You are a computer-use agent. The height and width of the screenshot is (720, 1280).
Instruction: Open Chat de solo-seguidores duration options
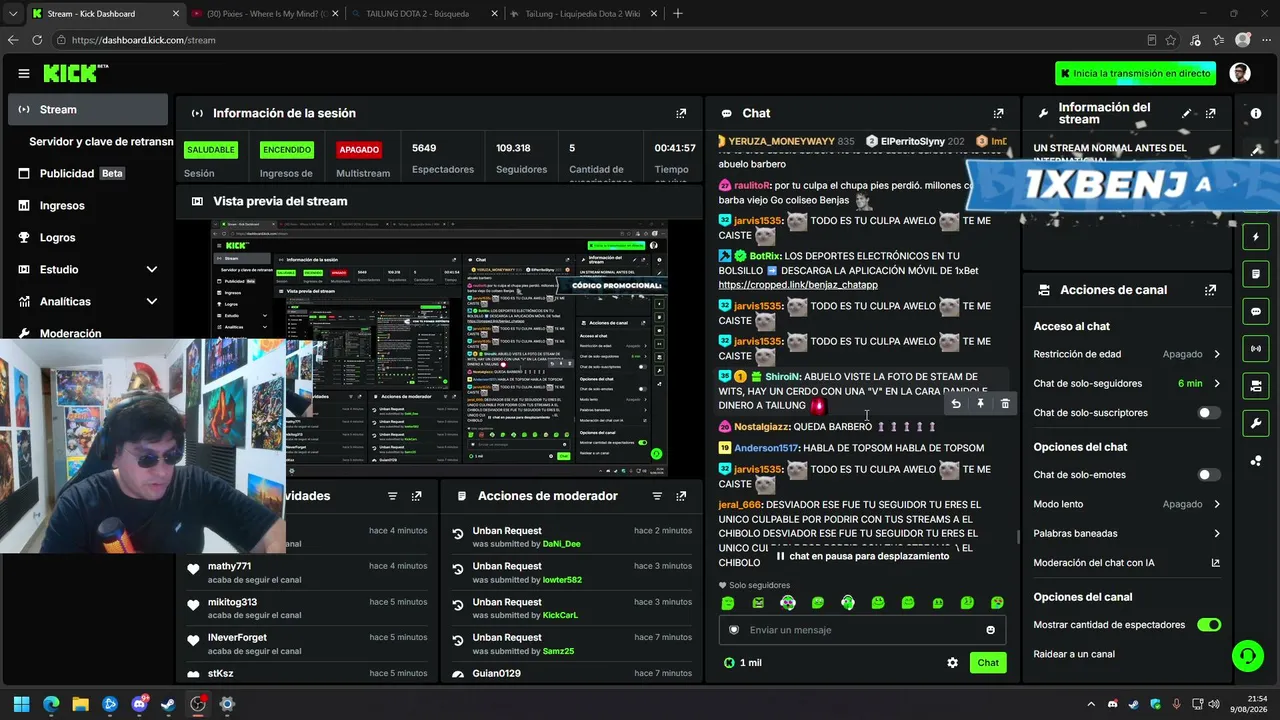pos(1127,384)
